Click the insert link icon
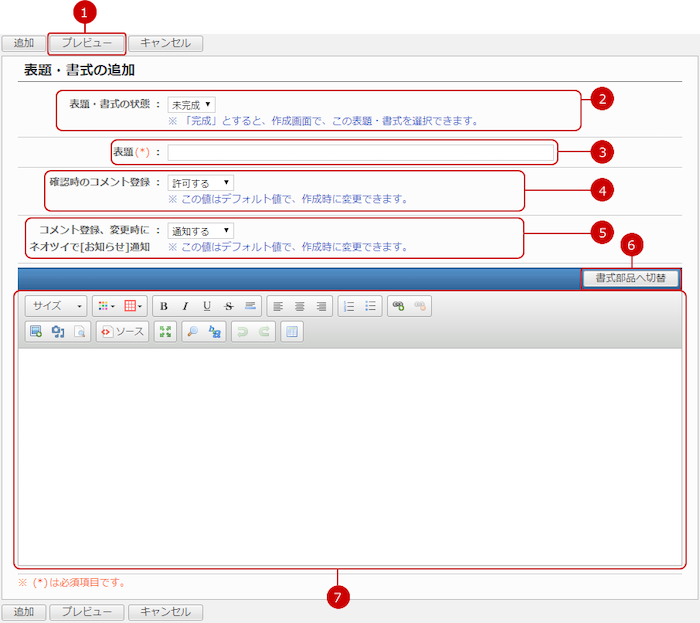The width and height of the screenshot is (700, 623). (397, 306)
